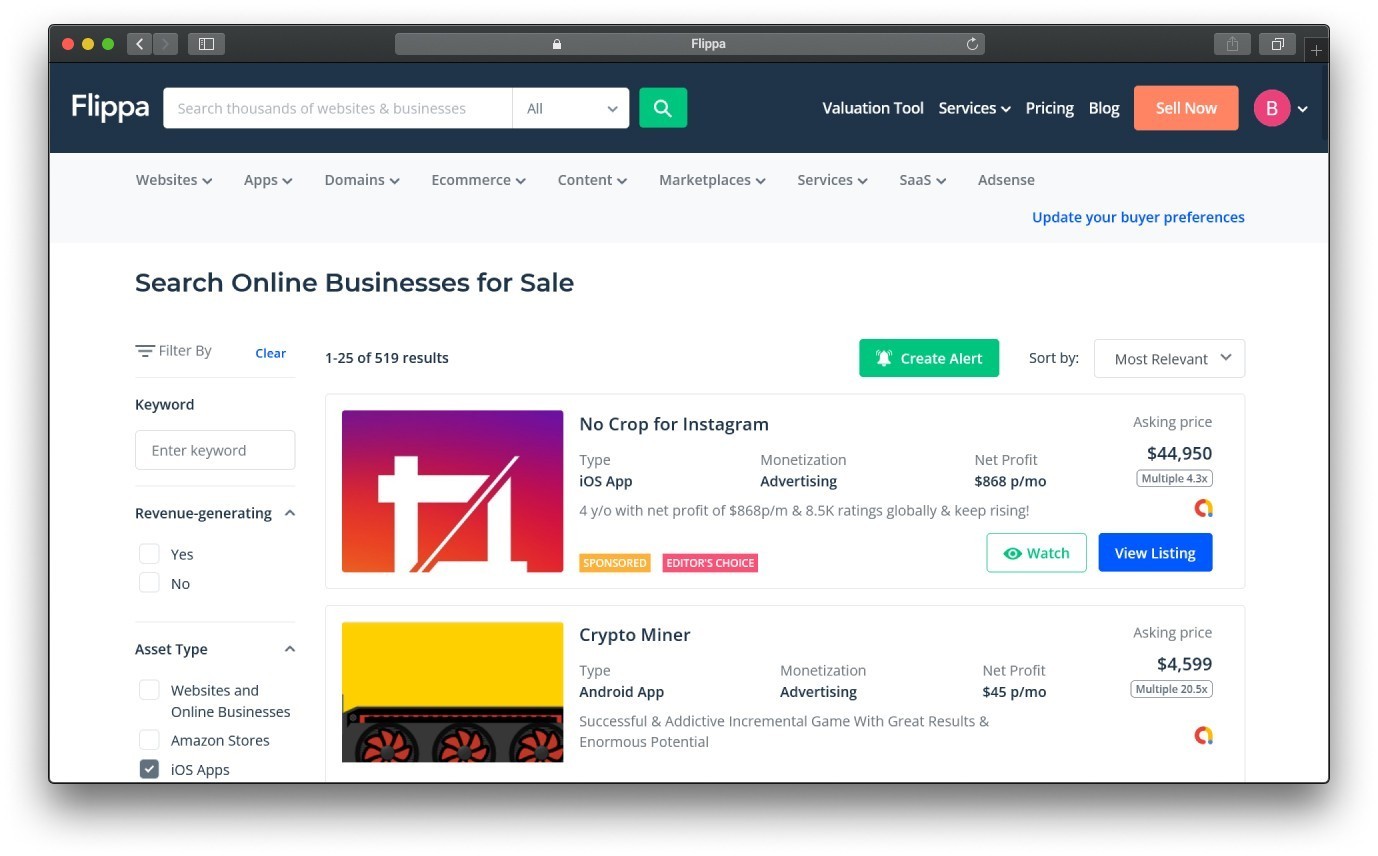Open the Pricing link

pos(1049,108)
